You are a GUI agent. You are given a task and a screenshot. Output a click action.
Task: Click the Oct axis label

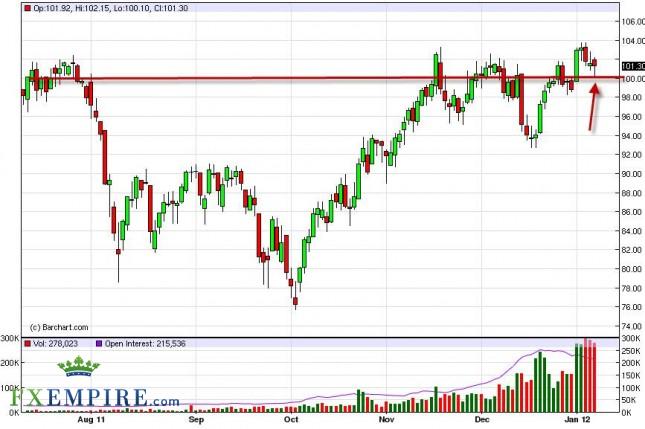coord(291,420)
